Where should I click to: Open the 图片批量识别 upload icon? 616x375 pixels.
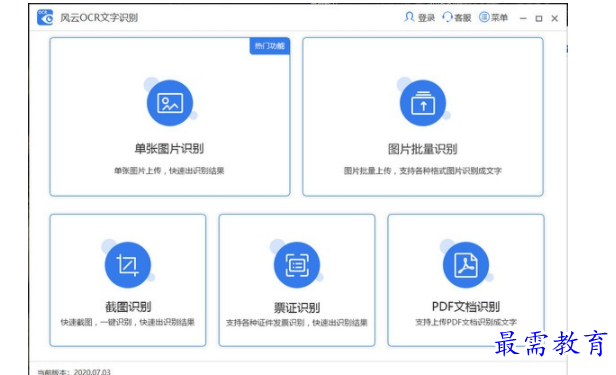(x=423, y=103)
